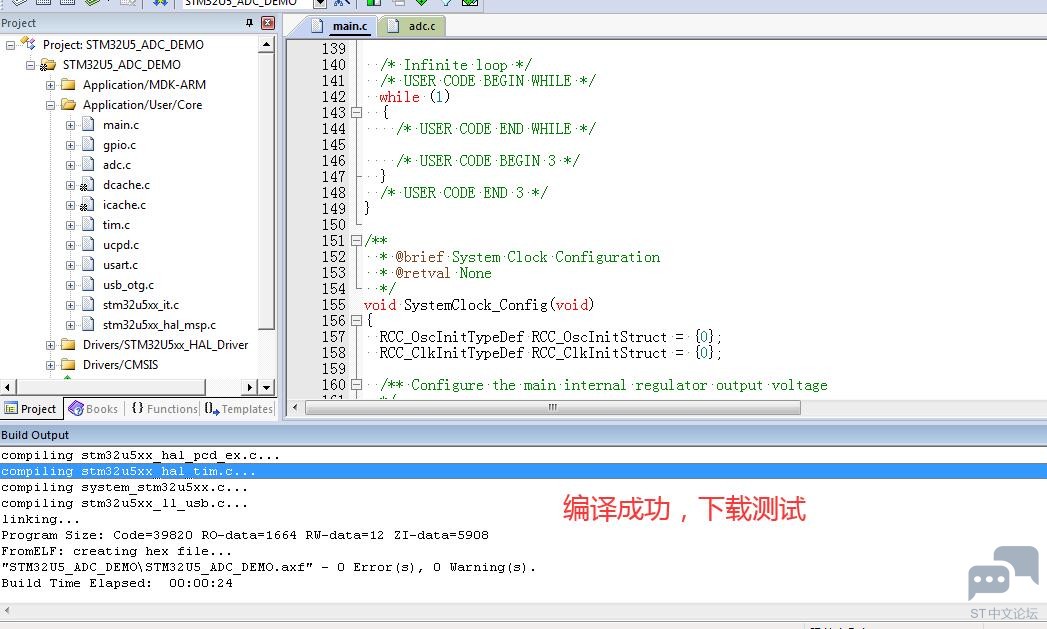Viewport: 1047px width, 629px height.
Task: Click the tim.c file icon
Action: 88,224
